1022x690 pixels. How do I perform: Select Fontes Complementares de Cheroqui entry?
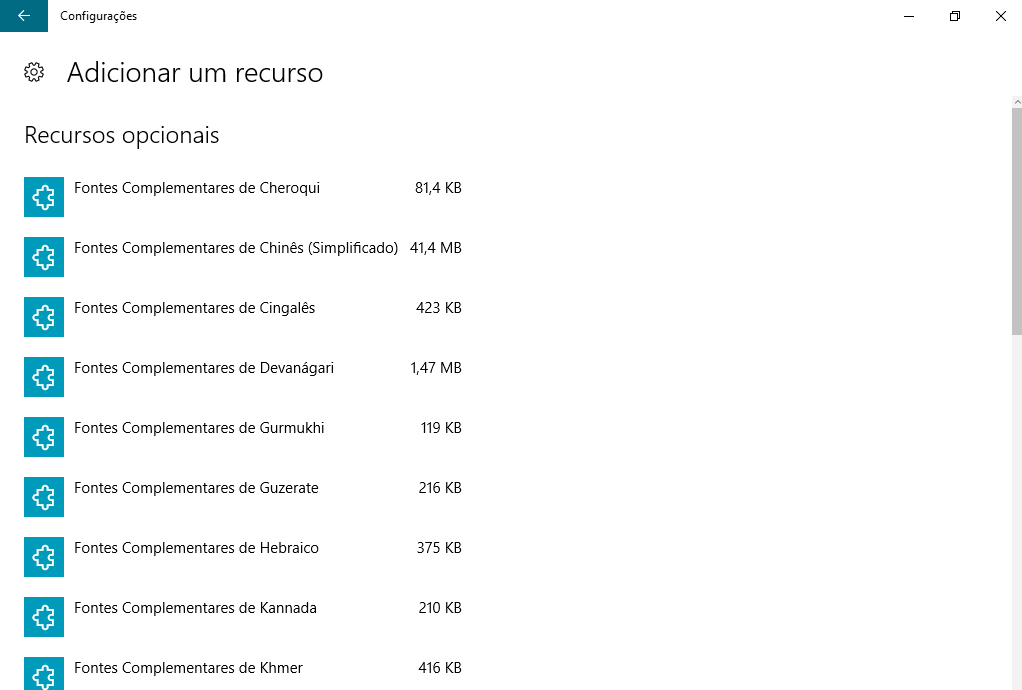click(x=242, y=197)
